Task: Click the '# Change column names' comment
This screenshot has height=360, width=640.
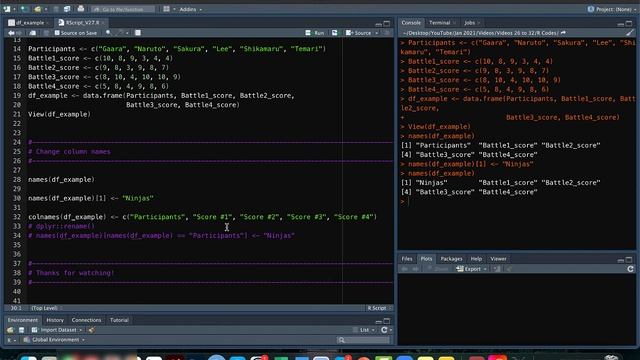Action: (69, 152)
